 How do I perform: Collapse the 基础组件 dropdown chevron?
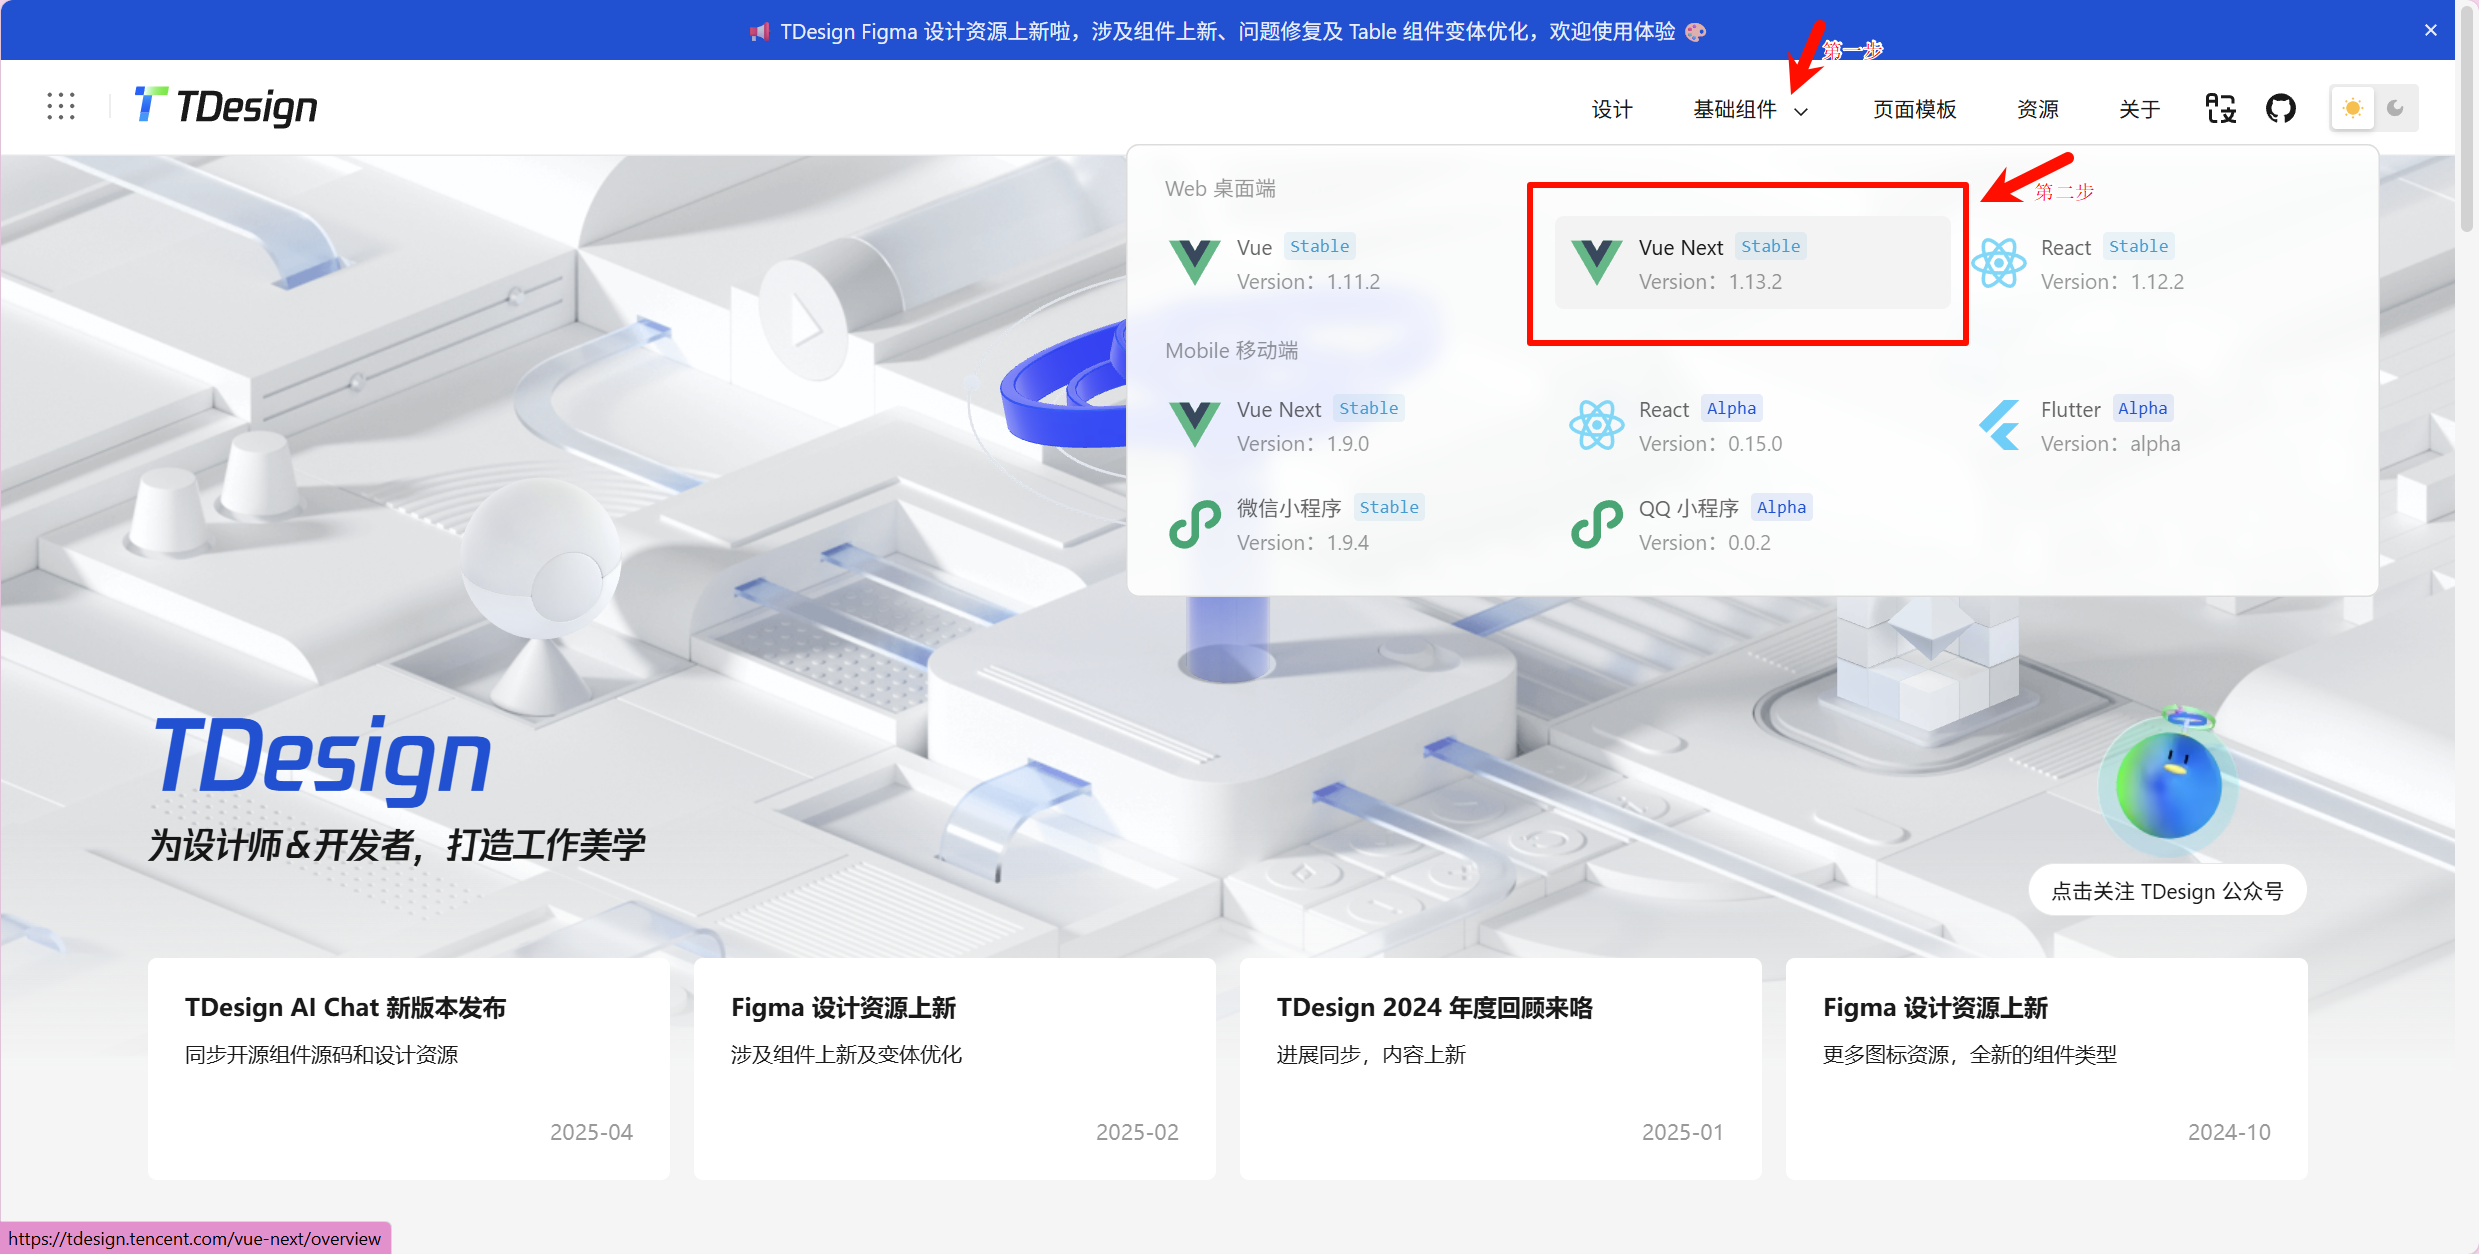point(1801,111)
